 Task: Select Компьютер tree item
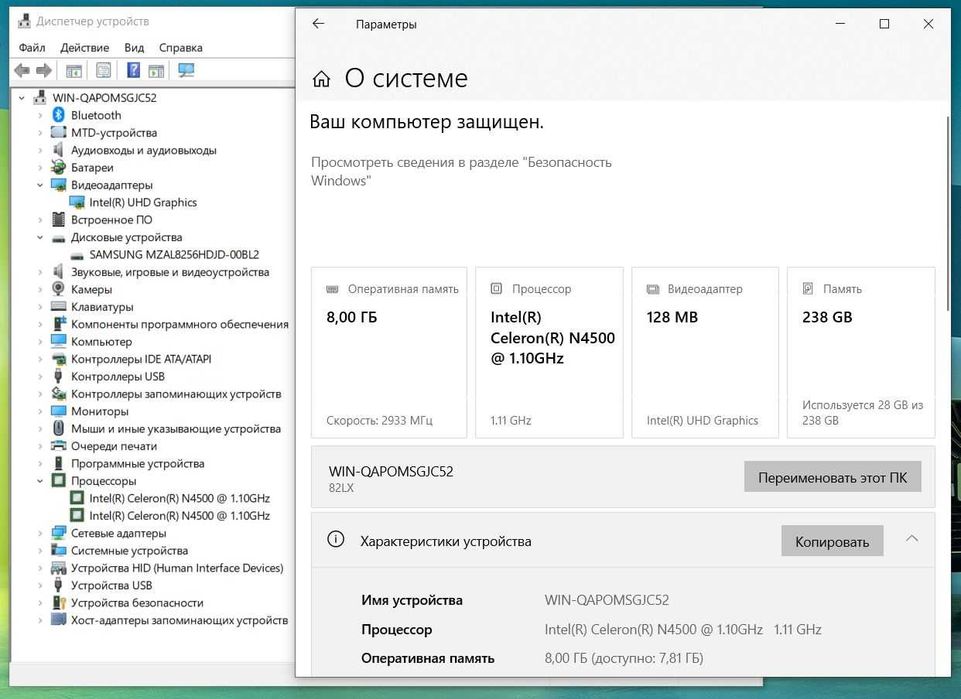point(101,341)
